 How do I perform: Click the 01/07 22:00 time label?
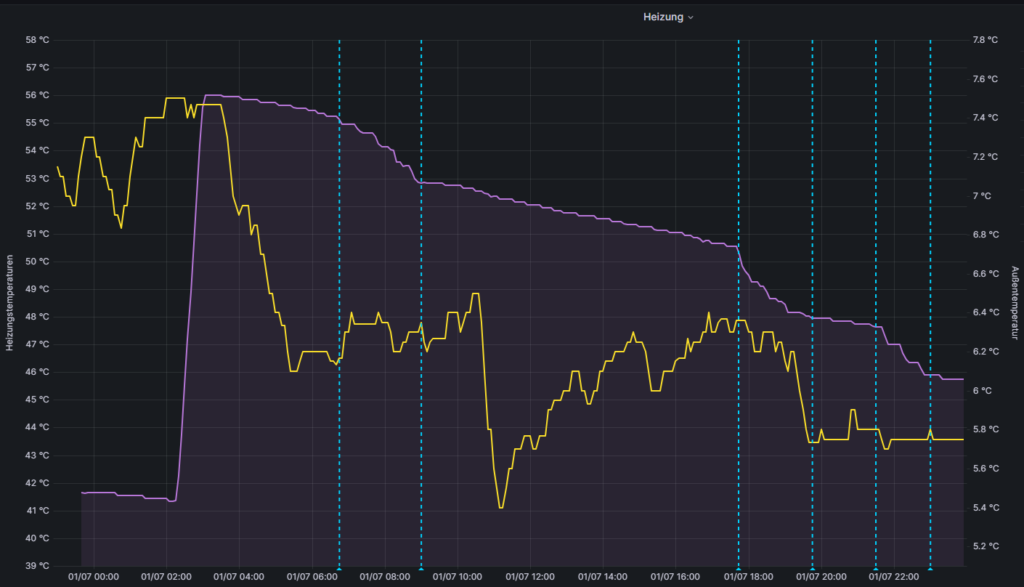coord(893,577)
